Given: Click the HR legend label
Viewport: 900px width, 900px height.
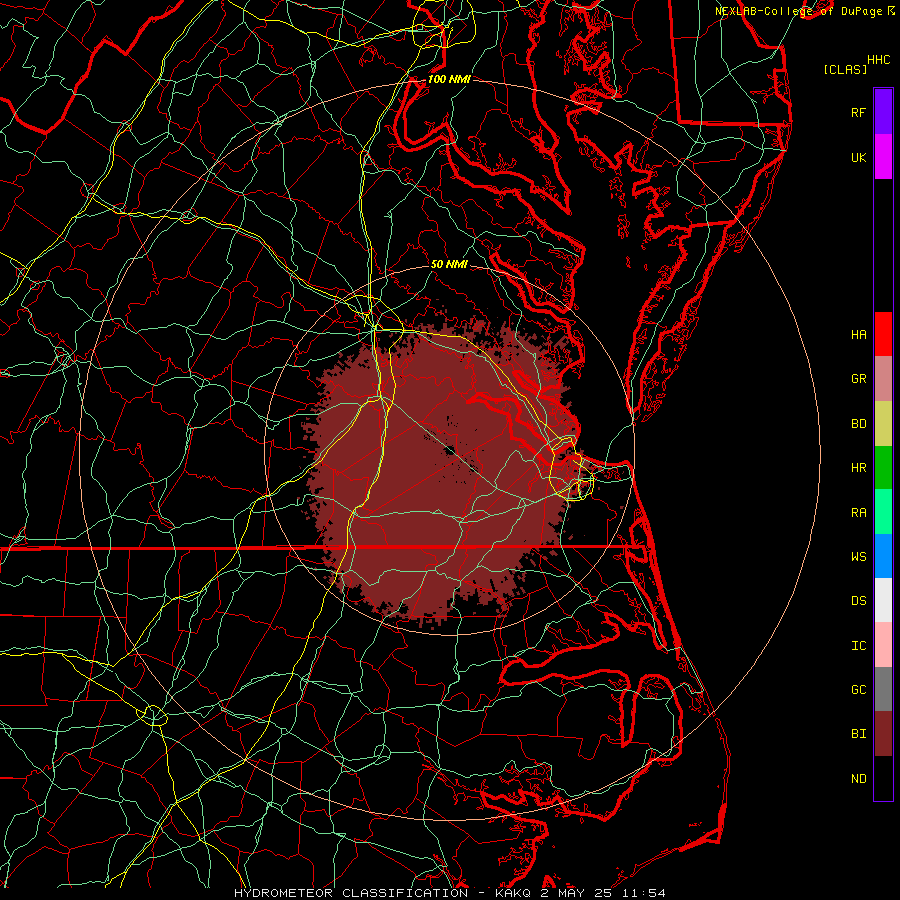Looking at the screenshot, I should tap(859, 468).
